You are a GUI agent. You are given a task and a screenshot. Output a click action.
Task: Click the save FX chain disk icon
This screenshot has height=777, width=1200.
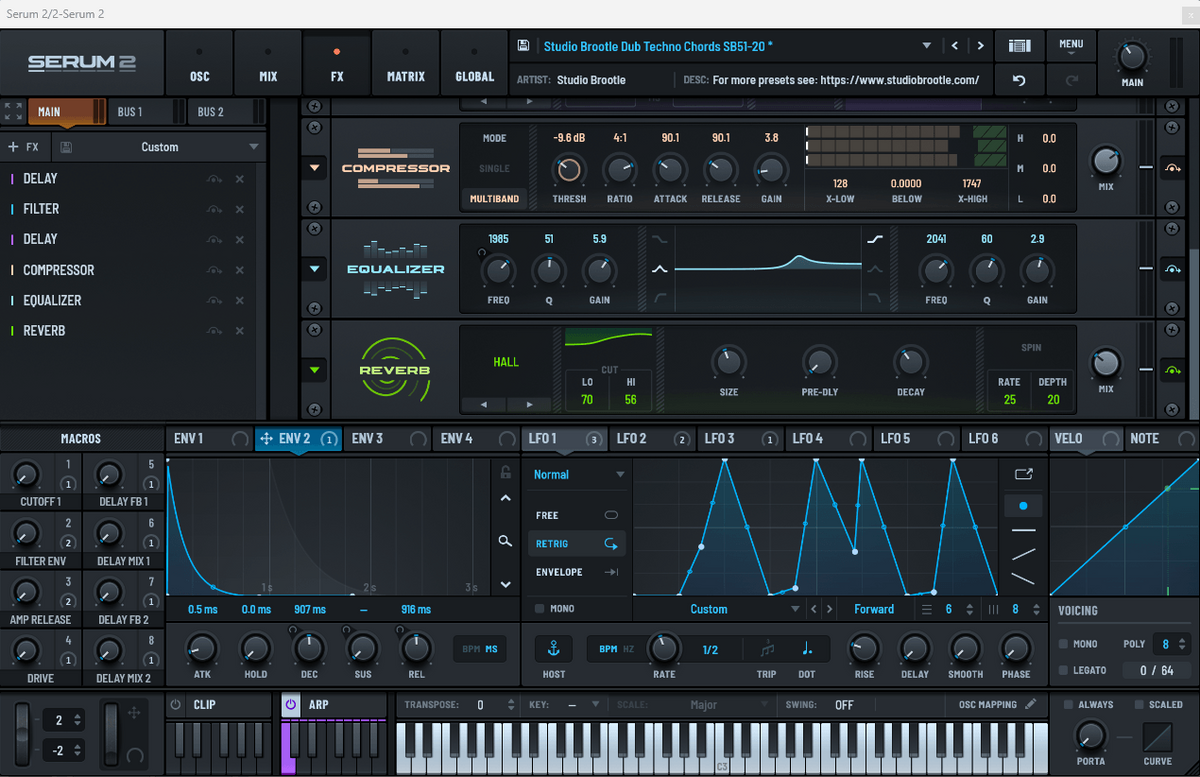[66, 147]
